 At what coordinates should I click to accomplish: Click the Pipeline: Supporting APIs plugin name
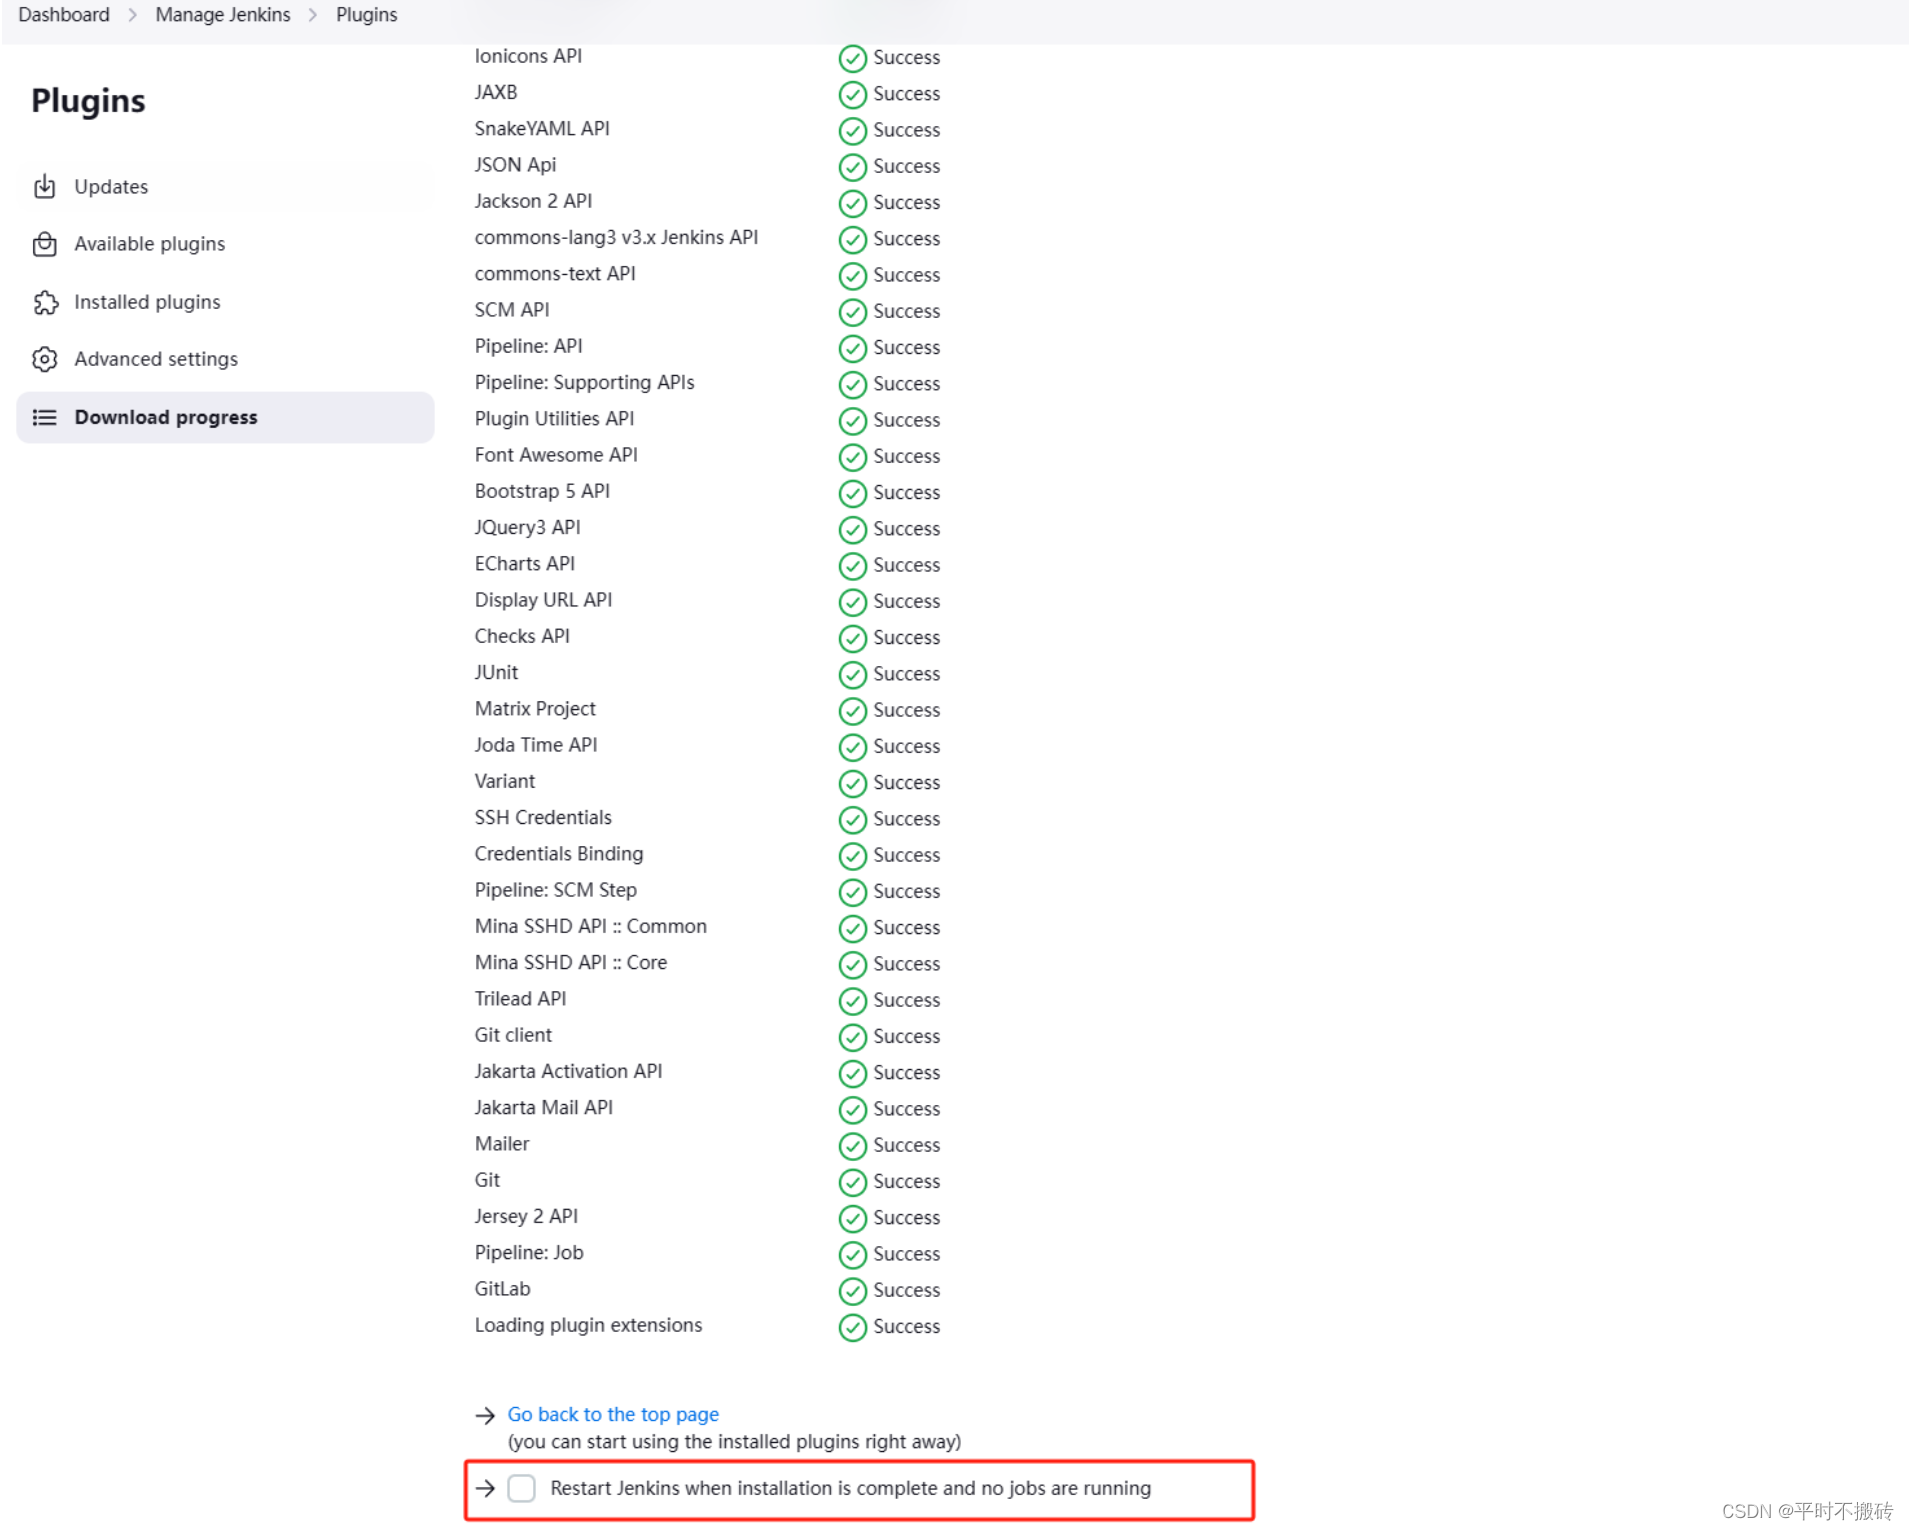[584, 382]
